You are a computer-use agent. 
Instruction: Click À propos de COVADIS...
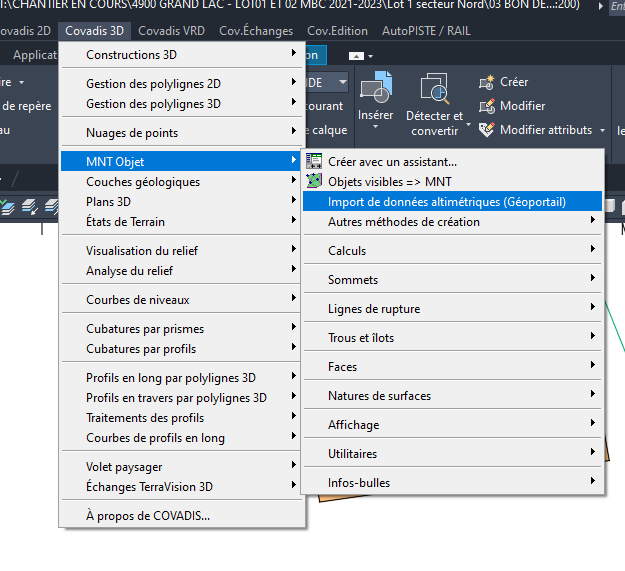click(181, 516)
